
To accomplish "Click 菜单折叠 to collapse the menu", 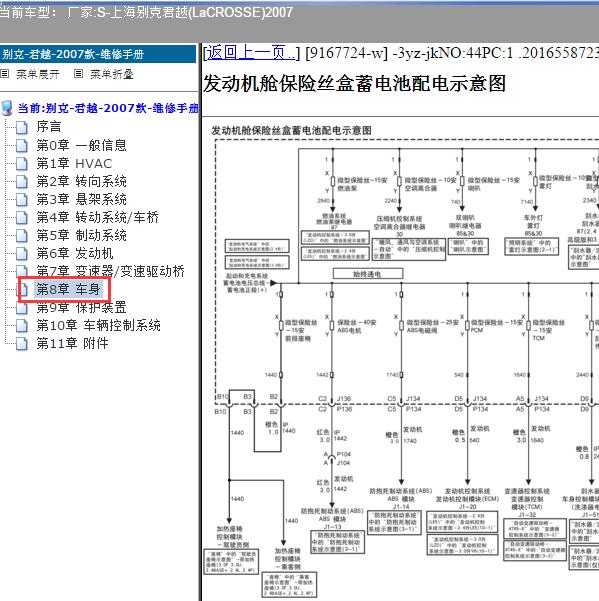I will 112,74.
